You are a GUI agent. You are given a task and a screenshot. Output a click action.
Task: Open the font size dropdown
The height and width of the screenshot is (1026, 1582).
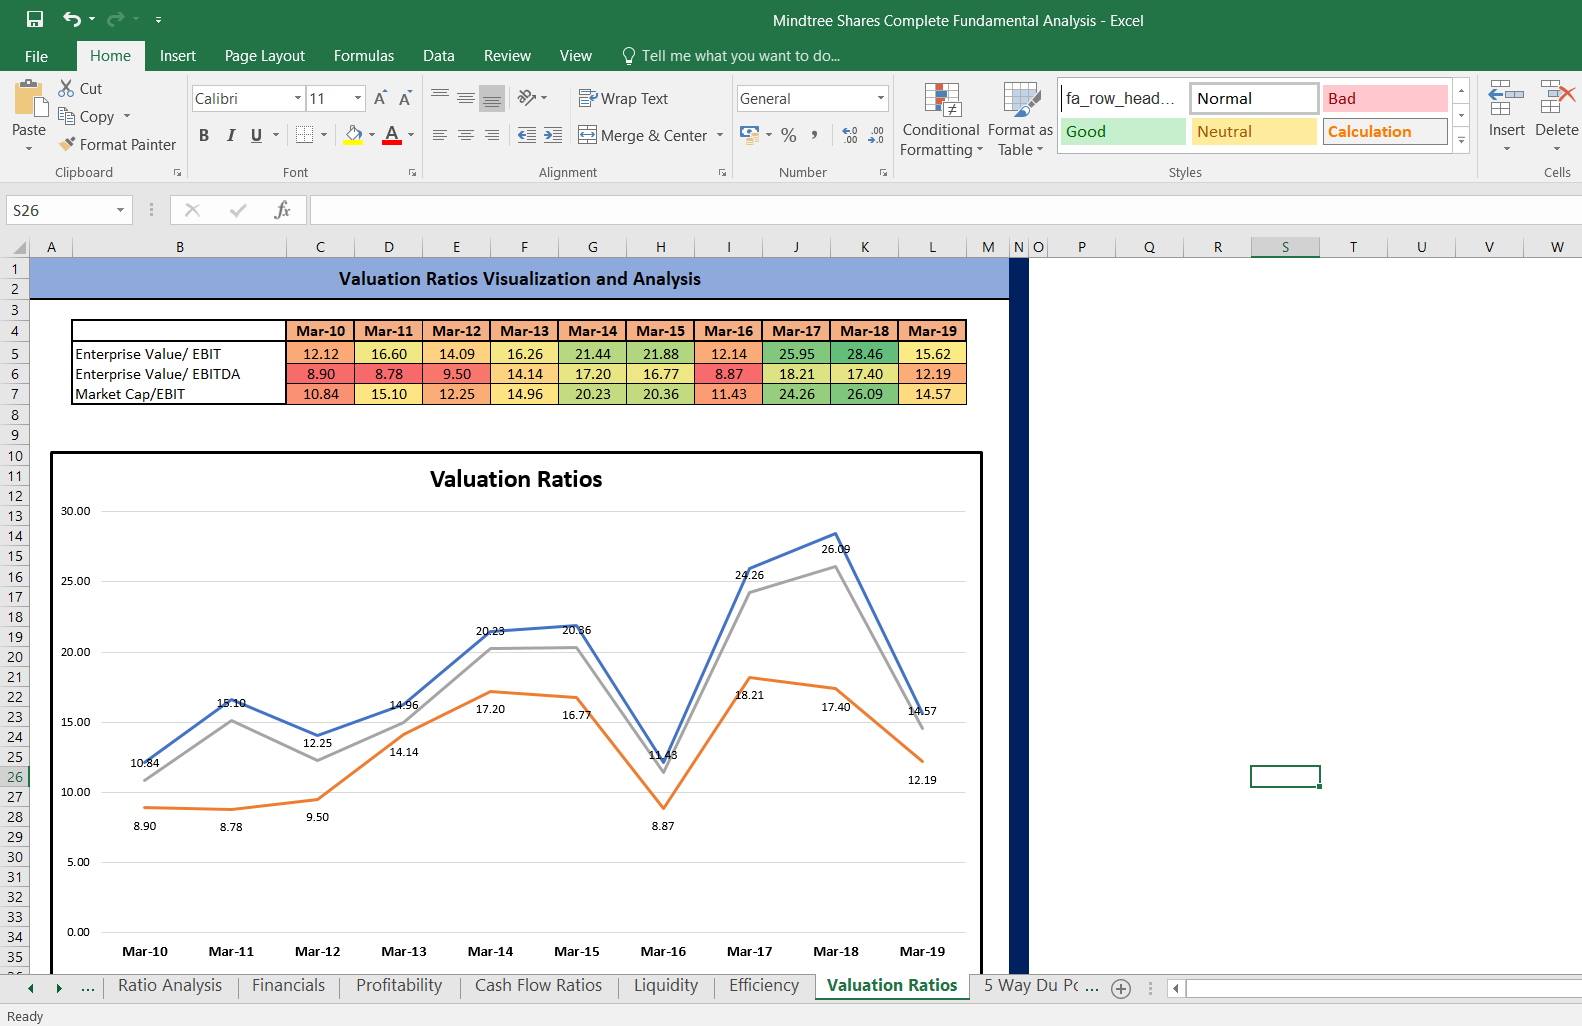coord(358,98)
